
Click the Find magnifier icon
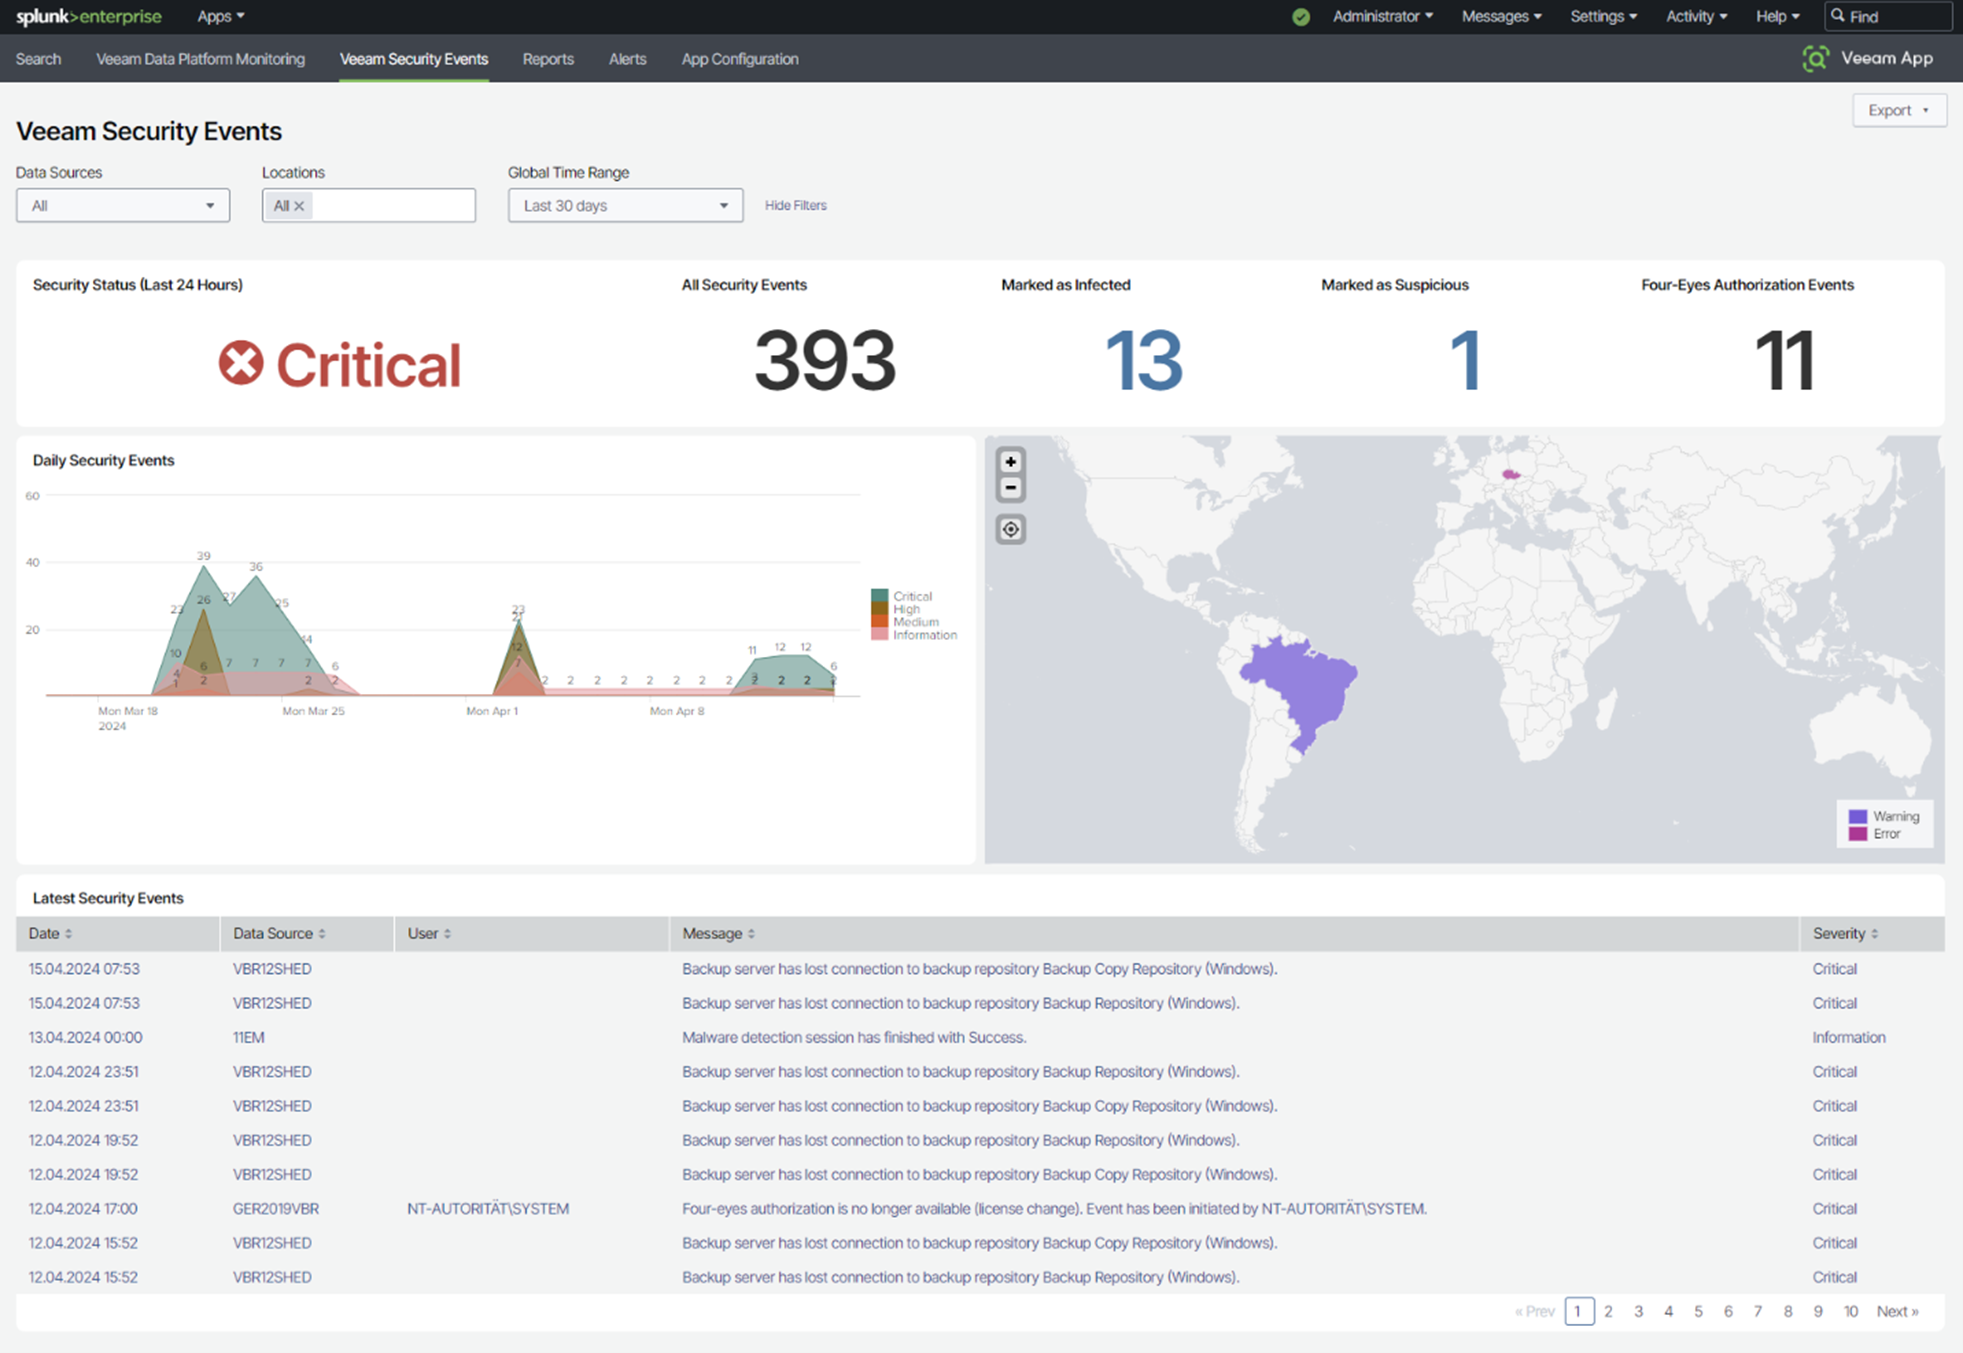[x=1837, y=16]
